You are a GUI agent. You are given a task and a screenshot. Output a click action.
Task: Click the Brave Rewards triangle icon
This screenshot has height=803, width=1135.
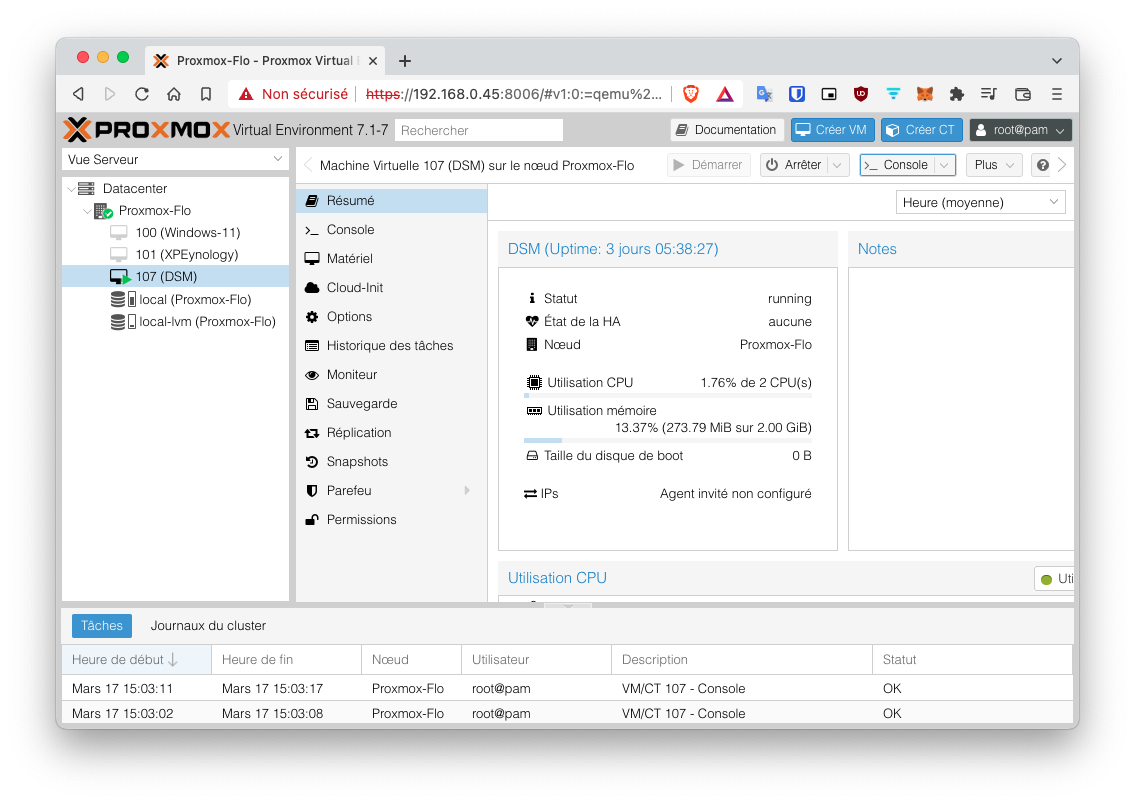point(725,94)
